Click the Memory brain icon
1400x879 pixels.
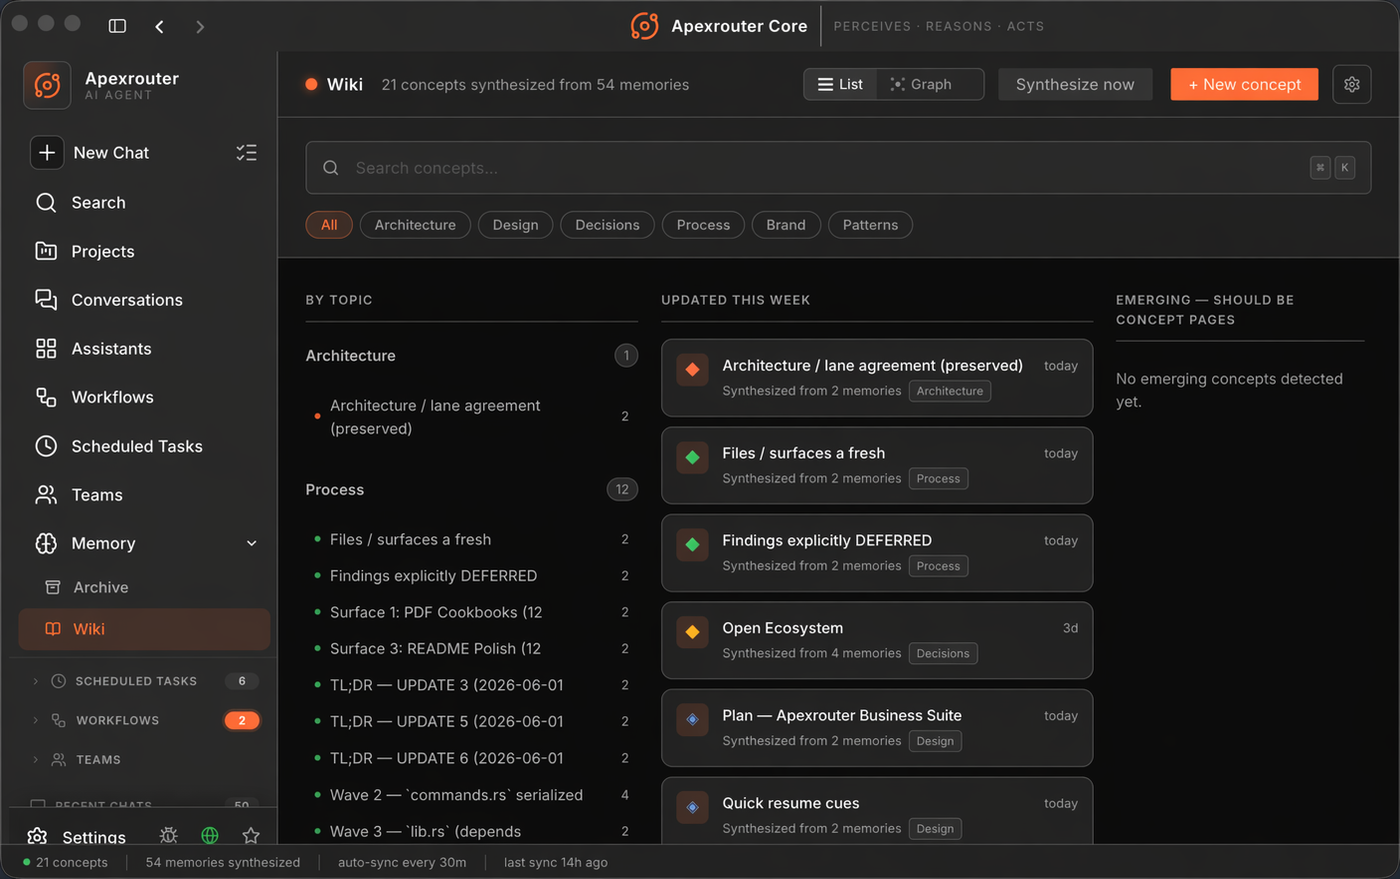pyautogui.click(x=46, y=543)
